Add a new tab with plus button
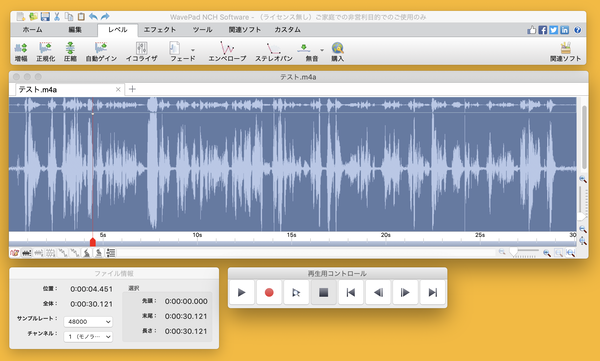Viewport: 600px width, 361px height. point(132,89)
